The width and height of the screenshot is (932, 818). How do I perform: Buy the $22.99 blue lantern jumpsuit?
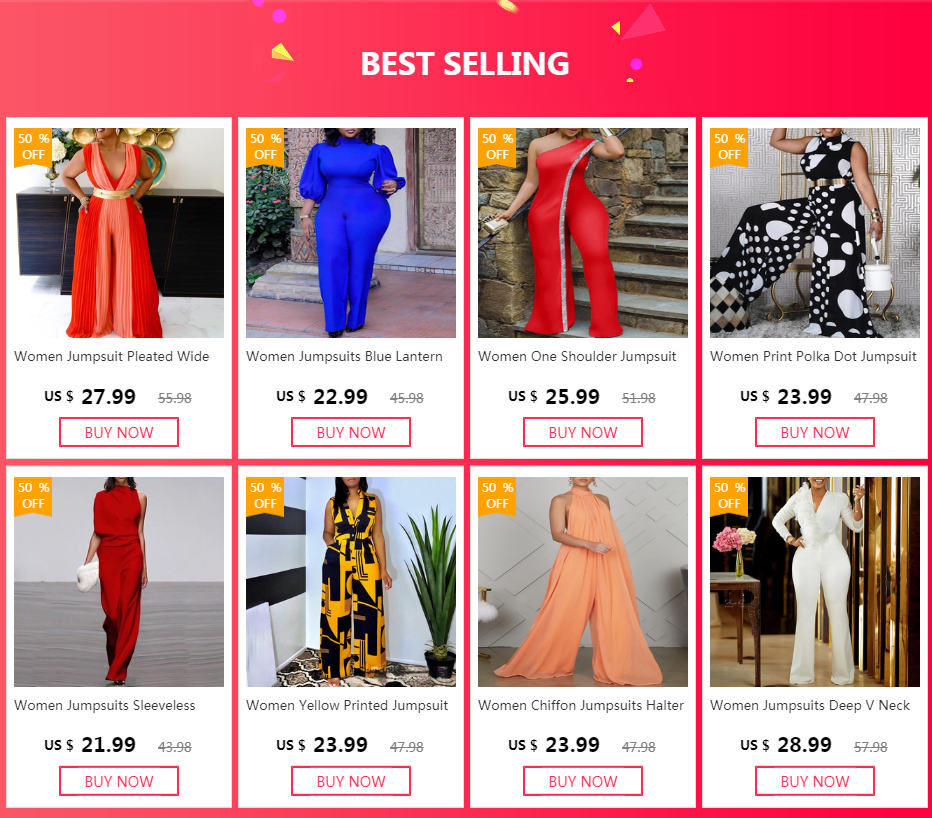click(x=351, y=432)
